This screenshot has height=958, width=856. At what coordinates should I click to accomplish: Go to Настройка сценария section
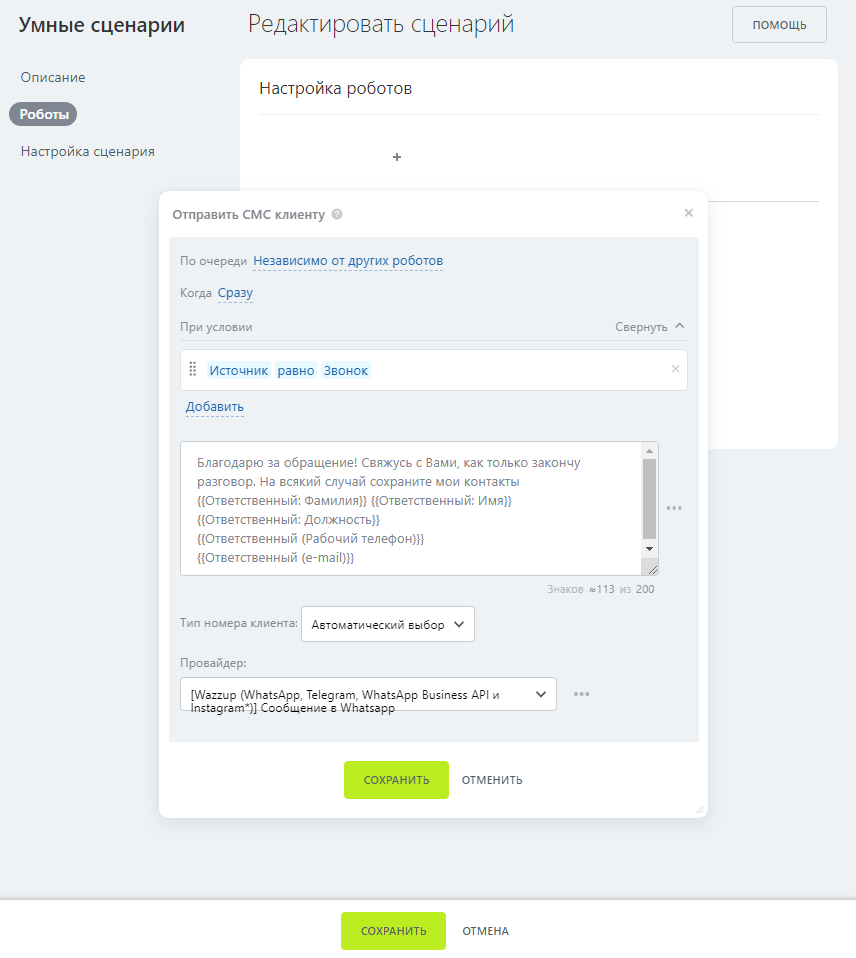88,152
